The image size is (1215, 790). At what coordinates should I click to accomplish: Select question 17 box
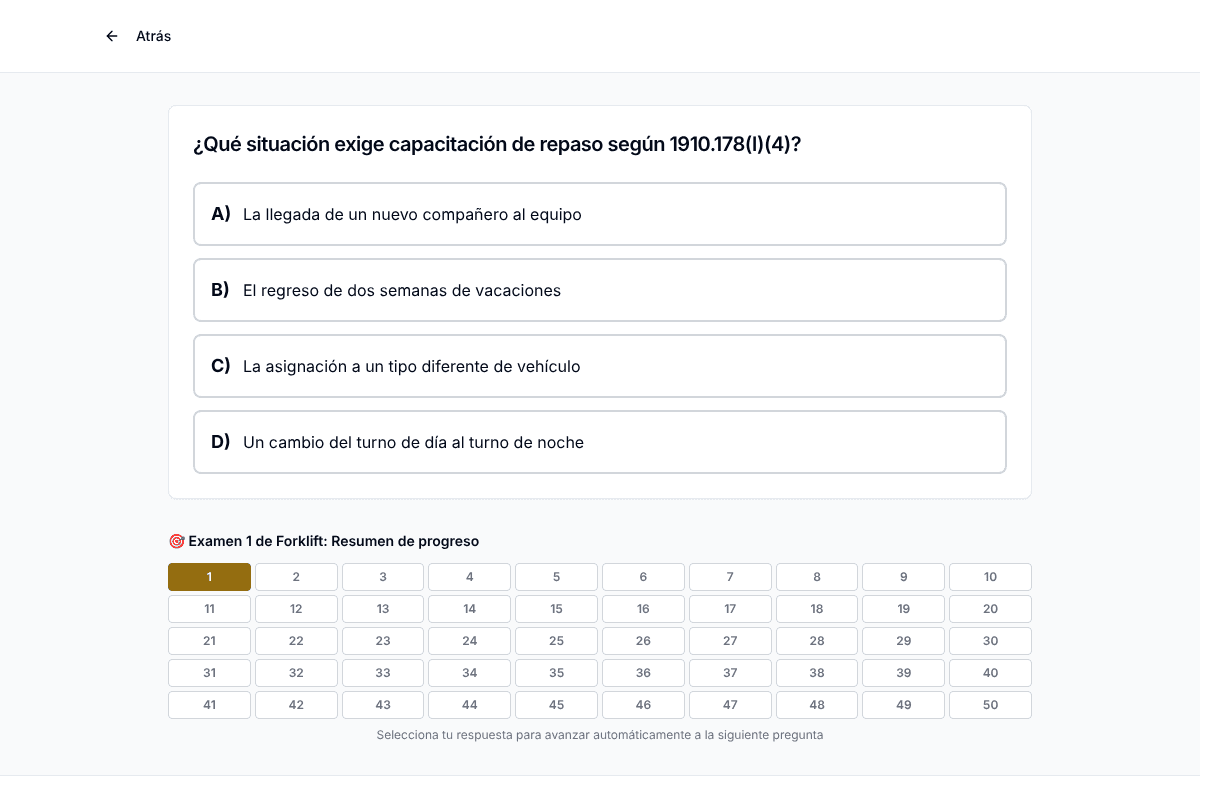point(730,609)
